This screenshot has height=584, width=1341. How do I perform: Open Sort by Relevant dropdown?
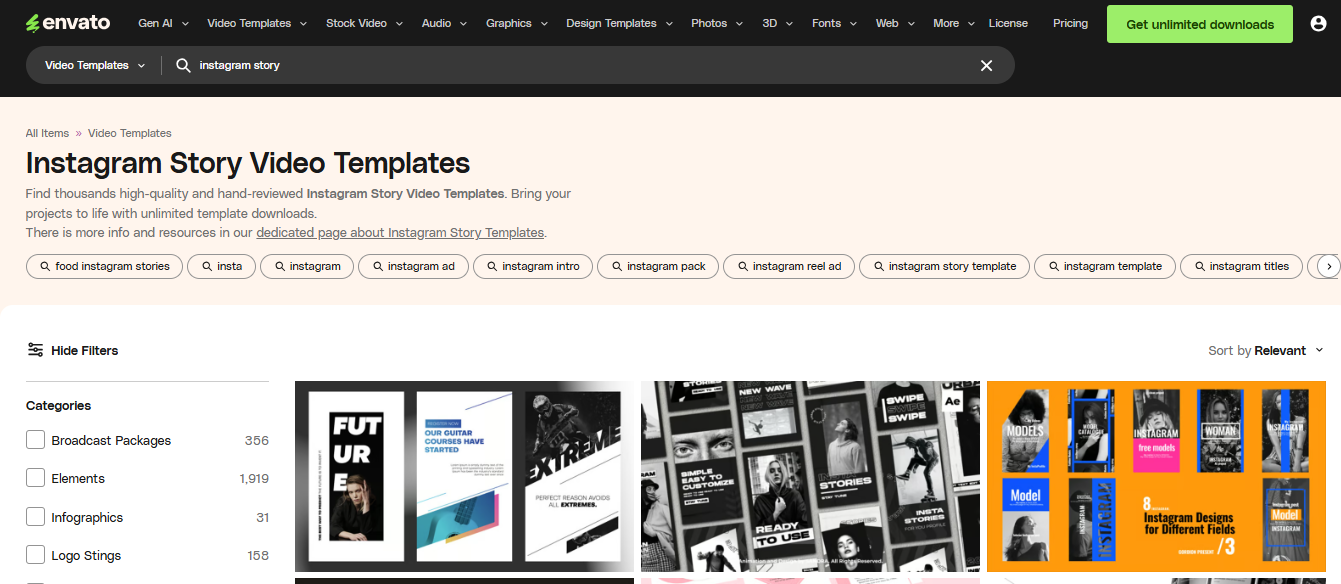(x=1265, y=350)
